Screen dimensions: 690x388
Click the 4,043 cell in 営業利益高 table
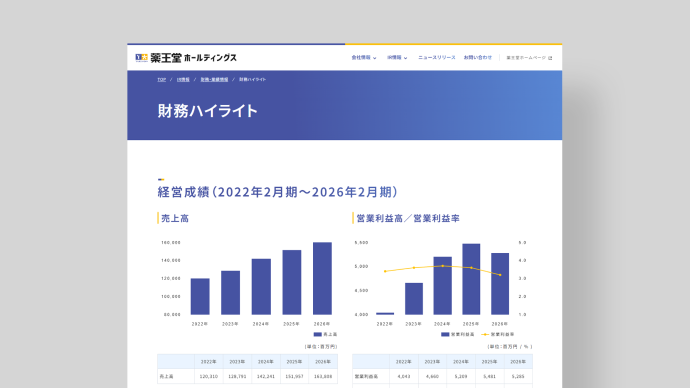tap(404, 377)
